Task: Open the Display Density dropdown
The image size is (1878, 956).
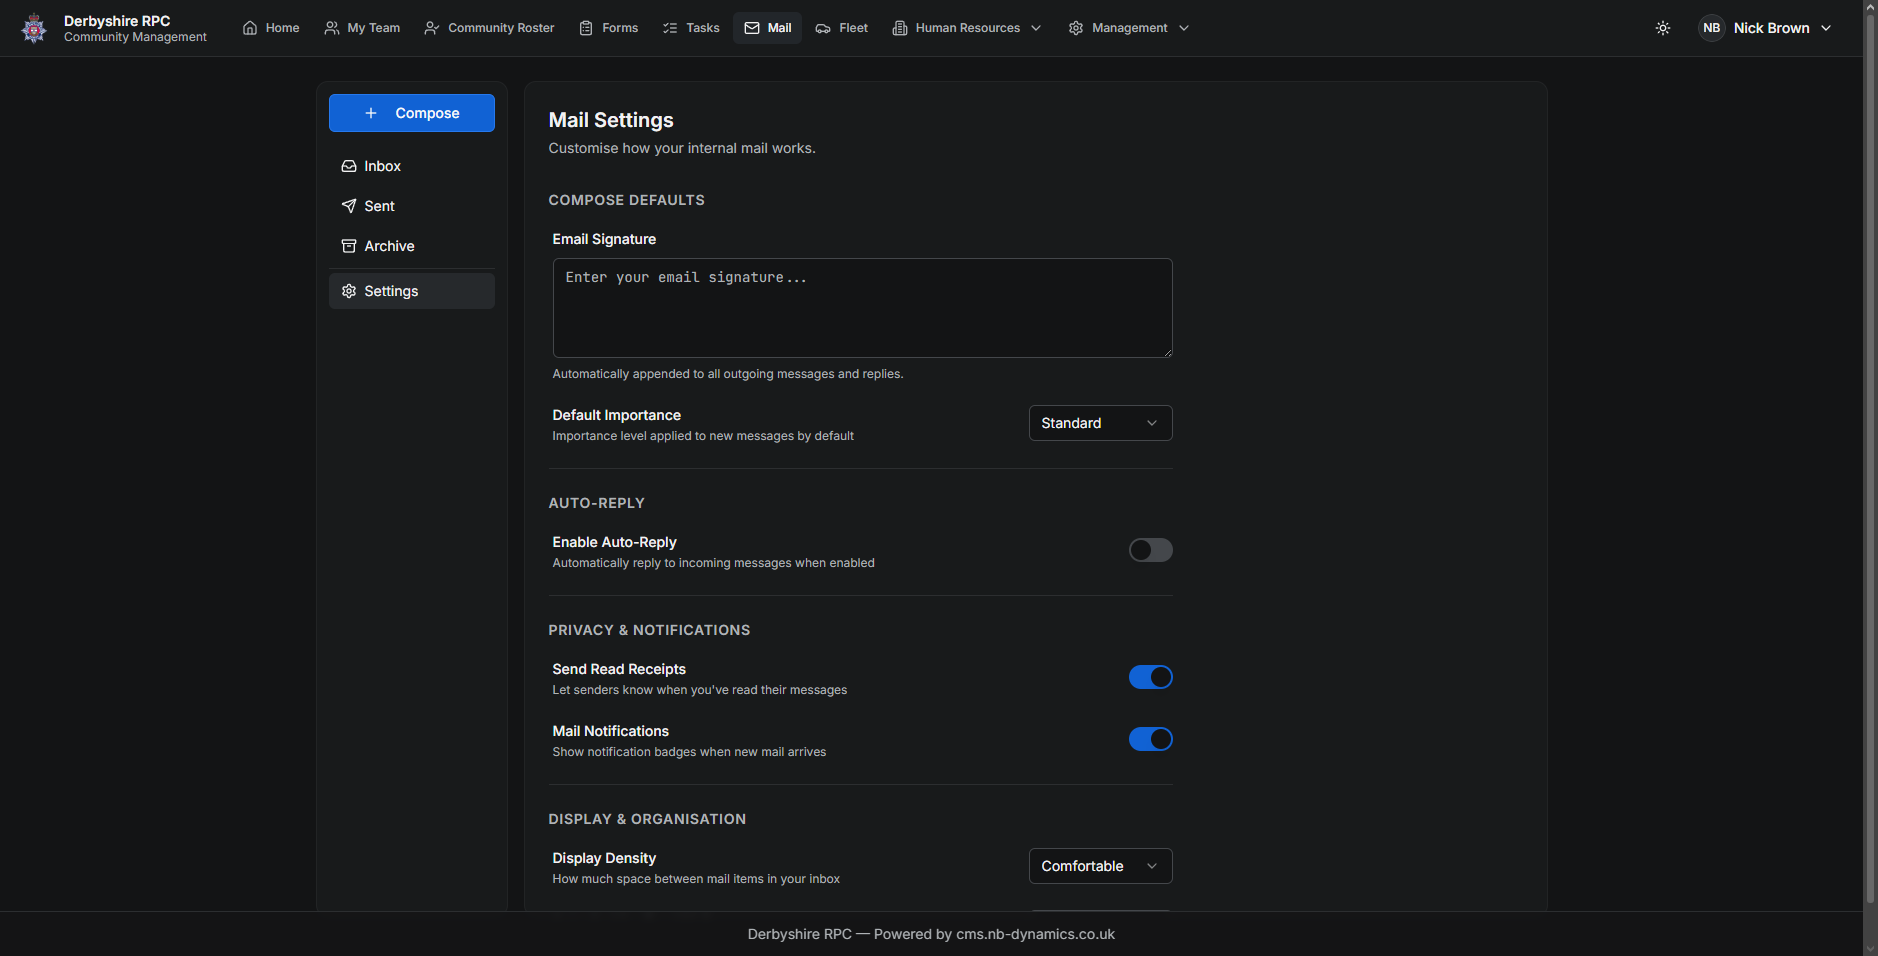Action: coord(1100,866)
